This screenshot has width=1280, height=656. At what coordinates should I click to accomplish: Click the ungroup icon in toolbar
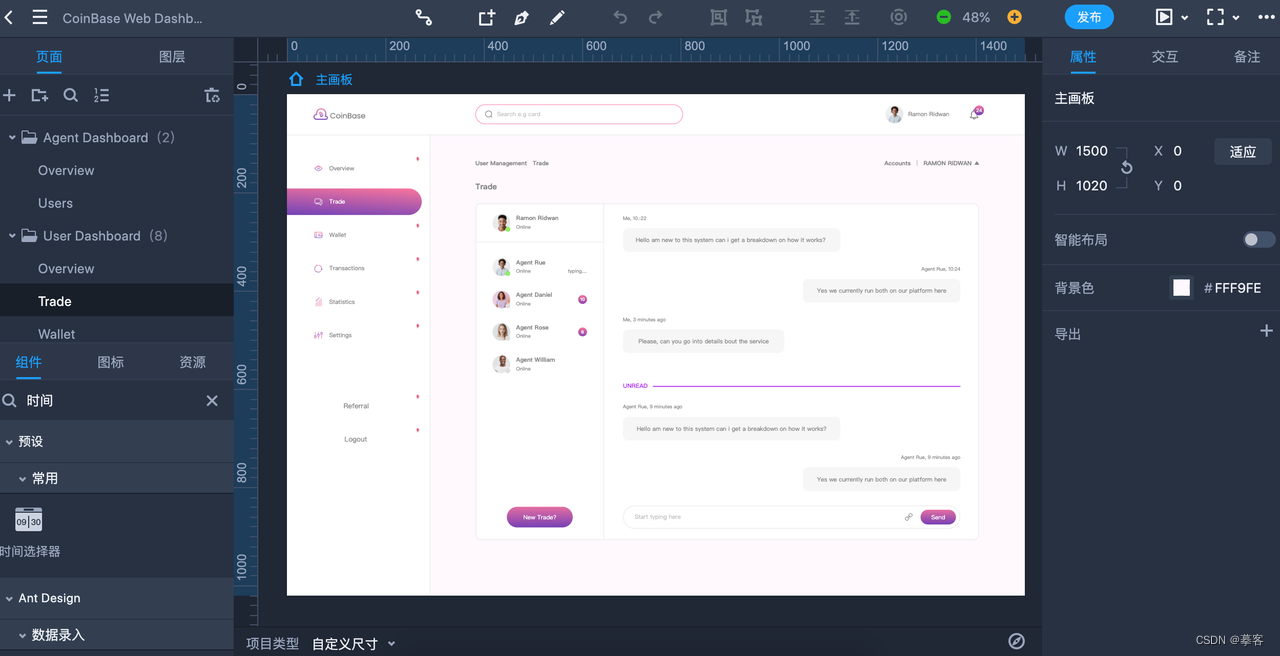pyautogui.click(x=753, y=17)
